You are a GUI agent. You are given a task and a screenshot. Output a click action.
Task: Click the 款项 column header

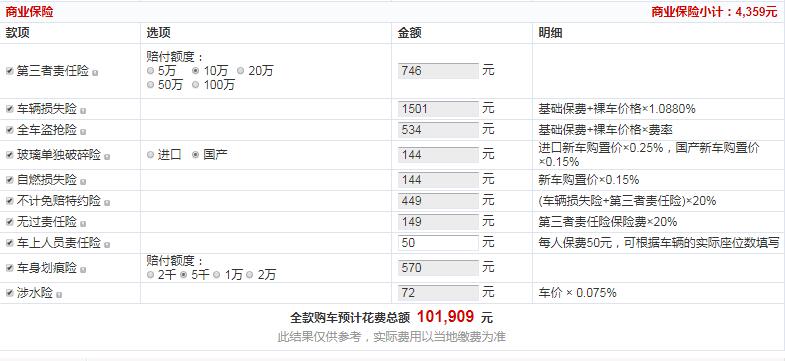coord(18,33)
